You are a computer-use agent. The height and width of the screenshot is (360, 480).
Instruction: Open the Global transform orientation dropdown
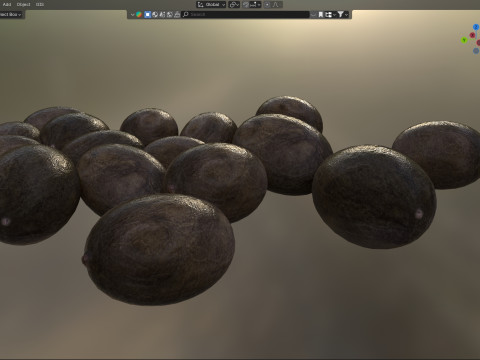211,4
